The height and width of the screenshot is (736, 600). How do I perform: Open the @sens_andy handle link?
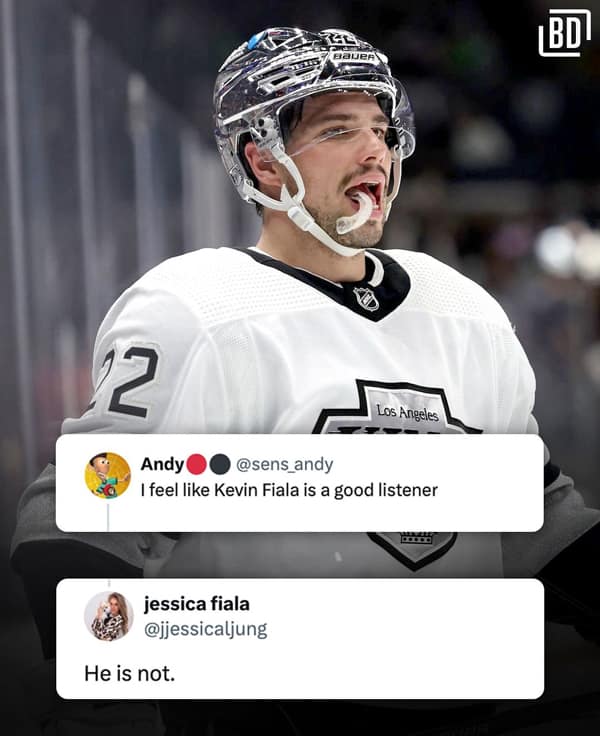pos(285,464)
